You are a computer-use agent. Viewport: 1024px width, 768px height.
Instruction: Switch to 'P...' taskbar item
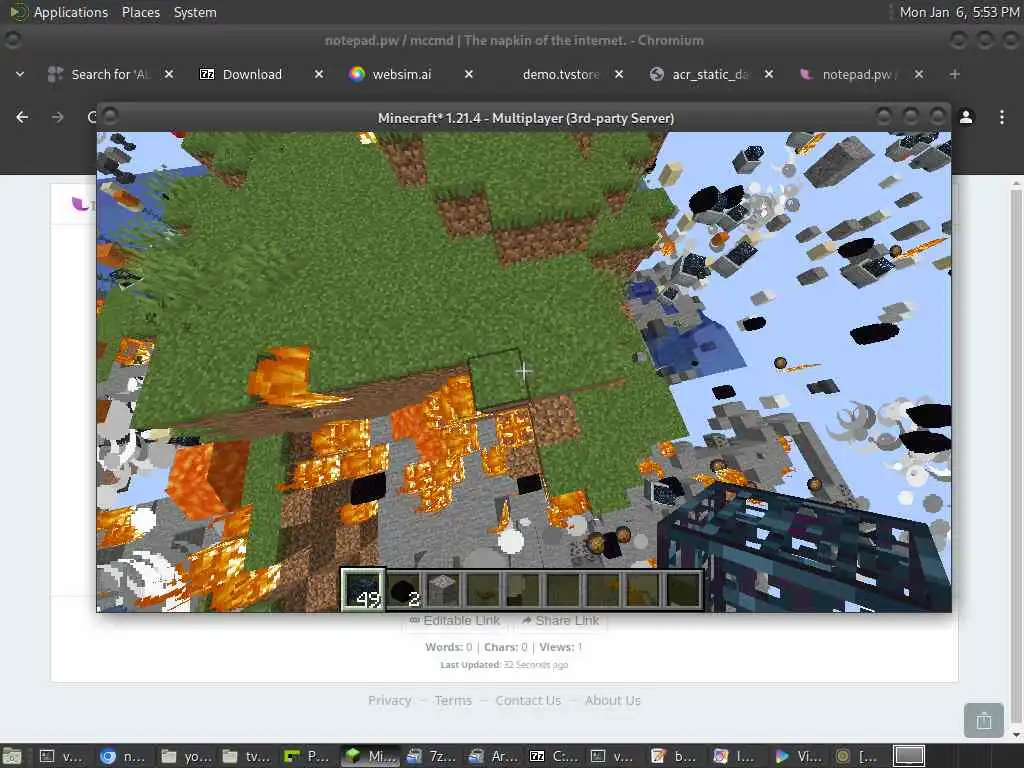pos(307,756)
